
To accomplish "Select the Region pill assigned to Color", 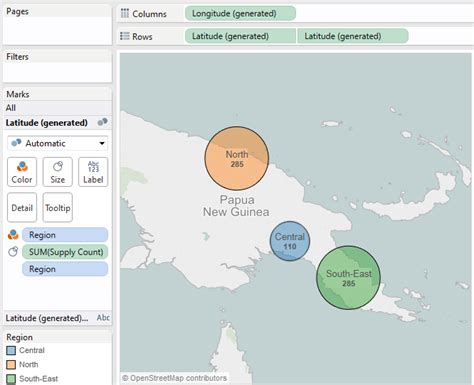I will (65, 235).
